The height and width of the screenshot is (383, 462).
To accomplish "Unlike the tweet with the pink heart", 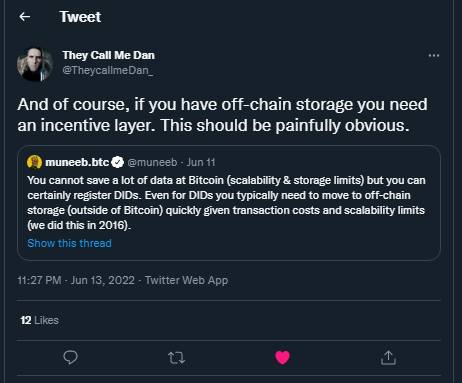I will pos(282,358).
